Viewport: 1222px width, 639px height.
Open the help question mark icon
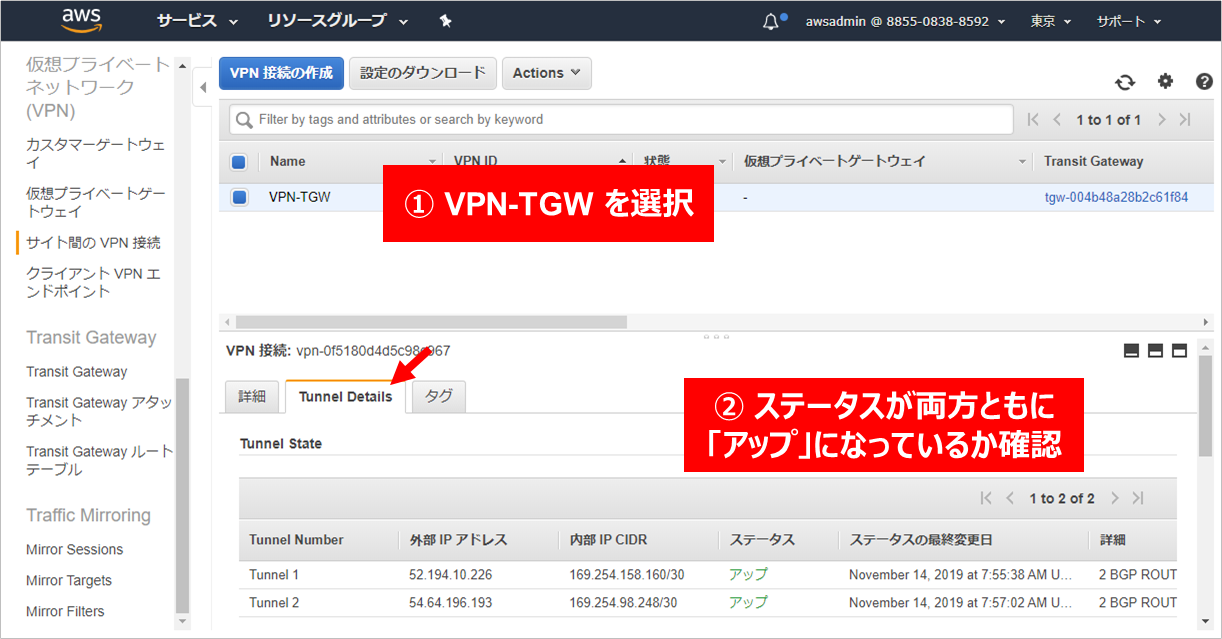tap(1204, 82)
